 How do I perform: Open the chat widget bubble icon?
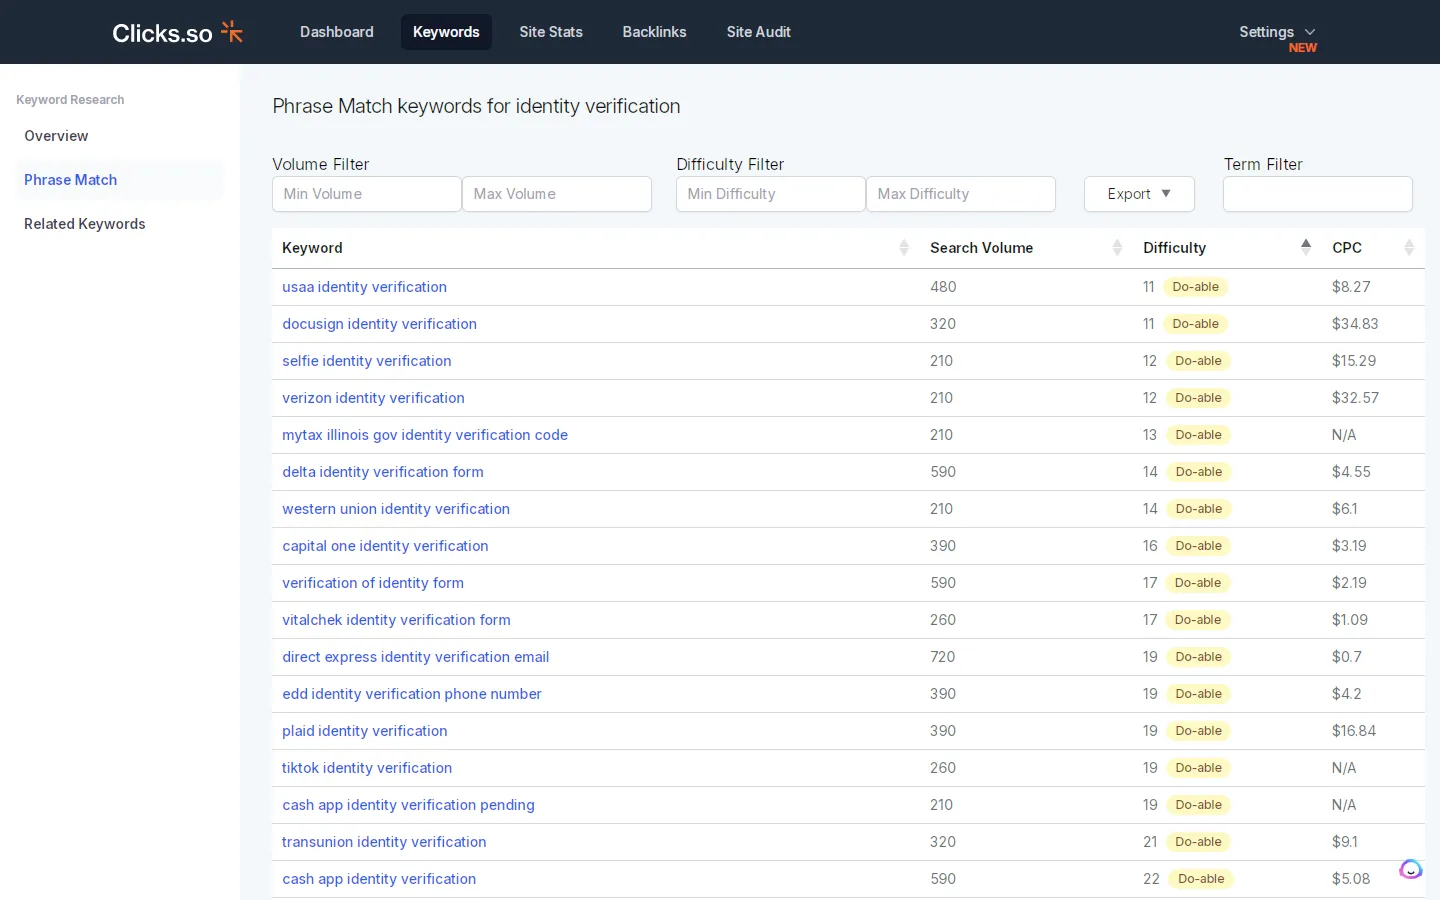coord(1411,869)
